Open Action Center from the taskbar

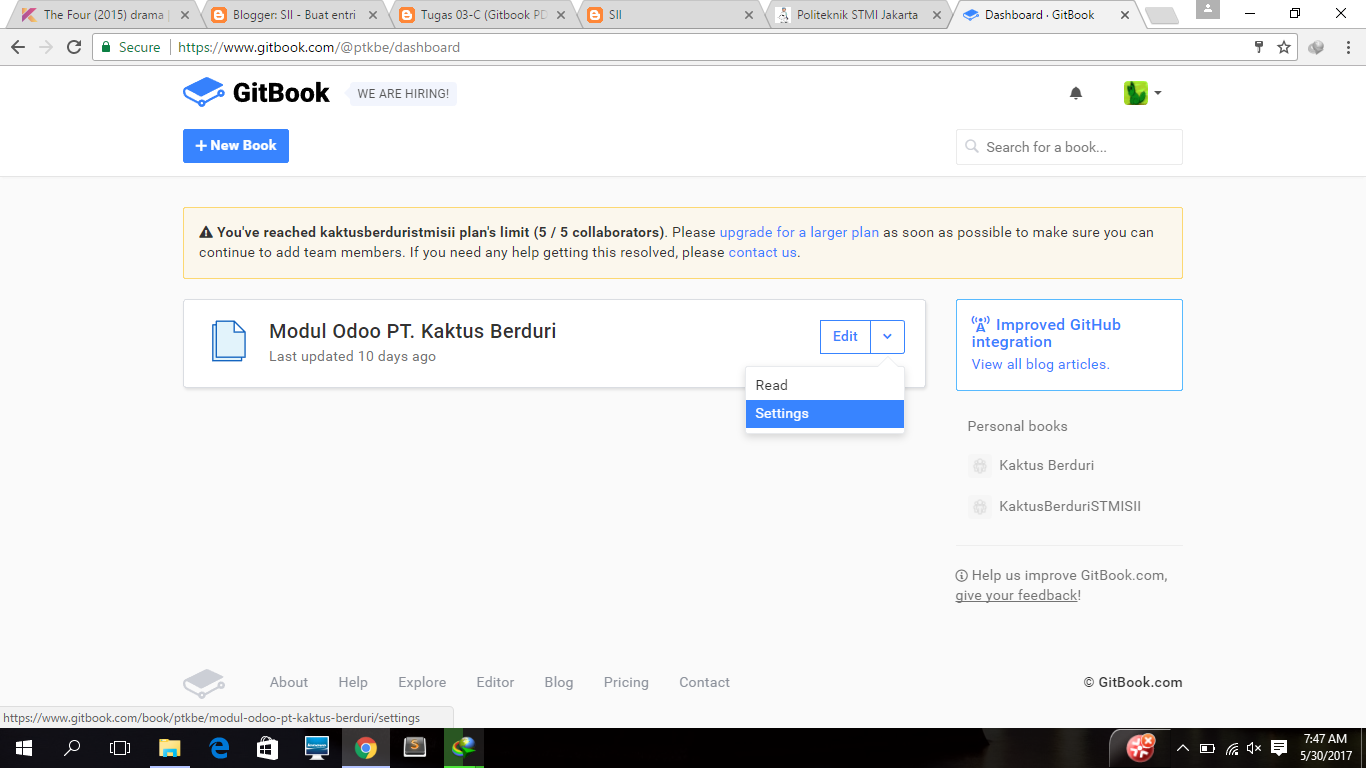pos(1279,747)
